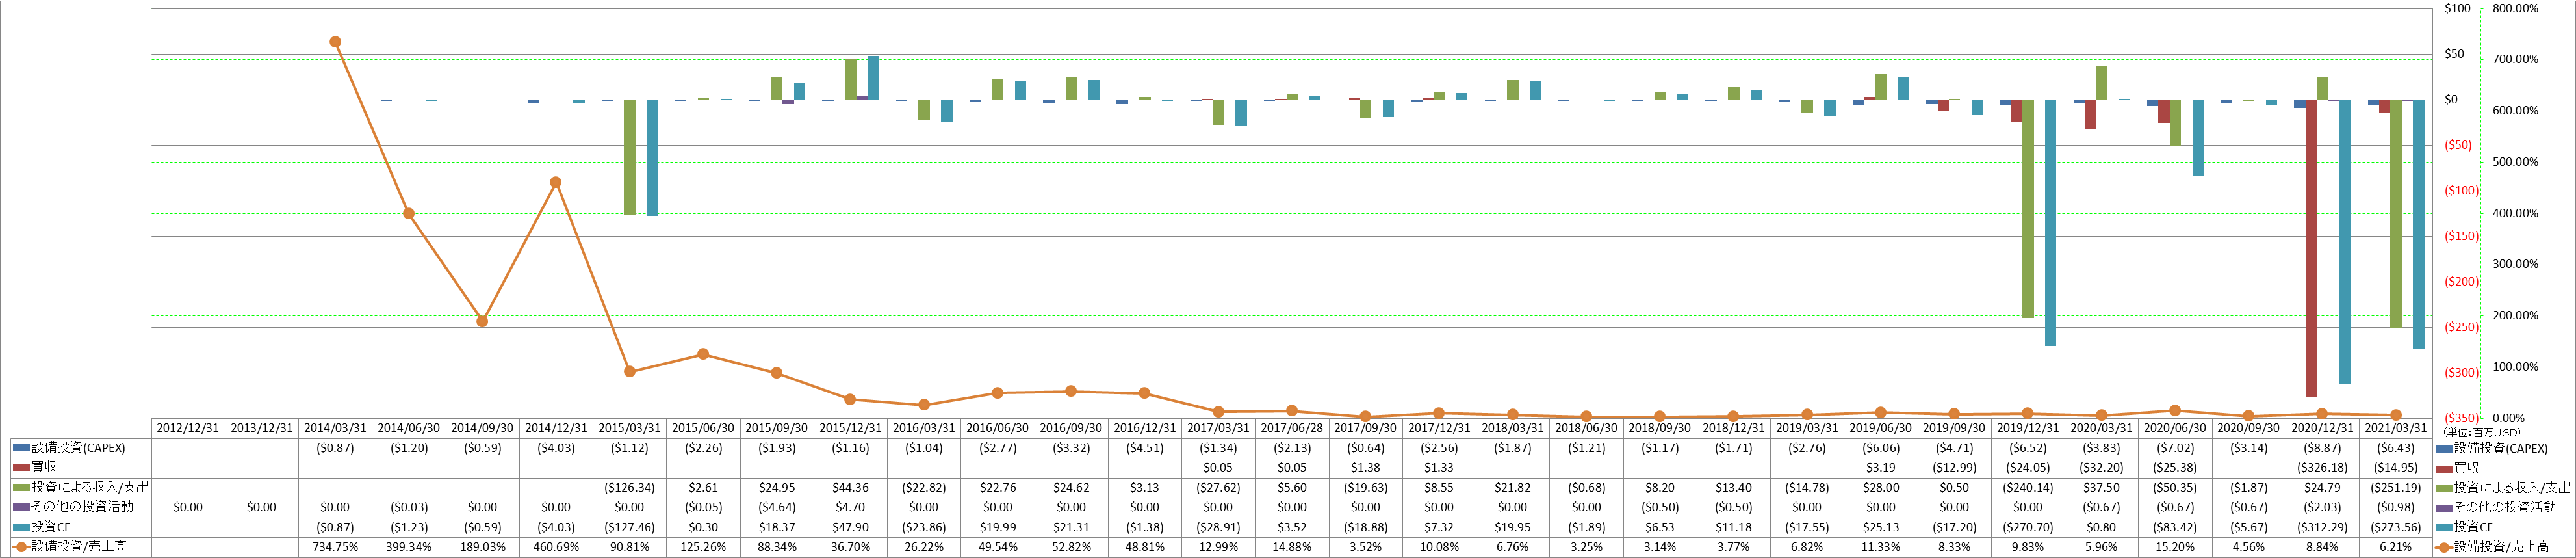
Task: Click the 460.69% value cell
Action: [x=556, y=547]
